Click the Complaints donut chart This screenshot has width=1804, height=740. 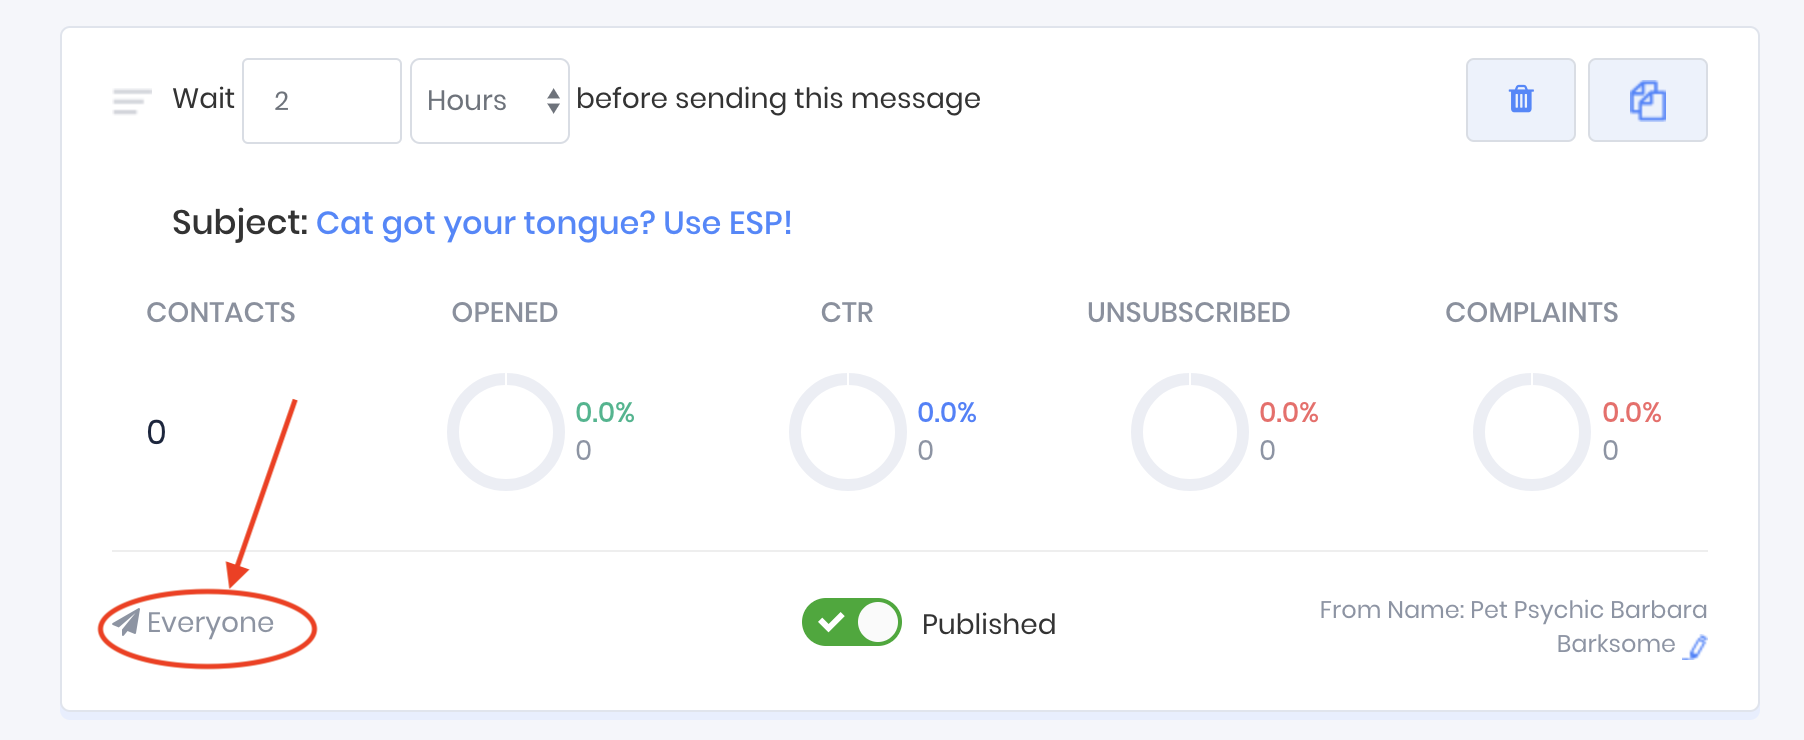click(1532, 432)
